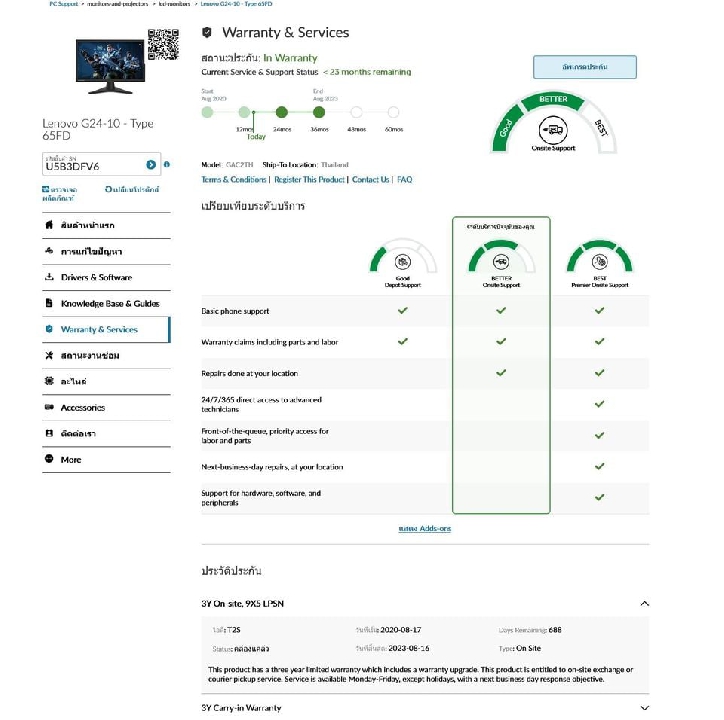The width and height of the screenshot is (724, 720).
Task: Click the Onsite Support truck icon in large gauge
Action: click(553, 130)
